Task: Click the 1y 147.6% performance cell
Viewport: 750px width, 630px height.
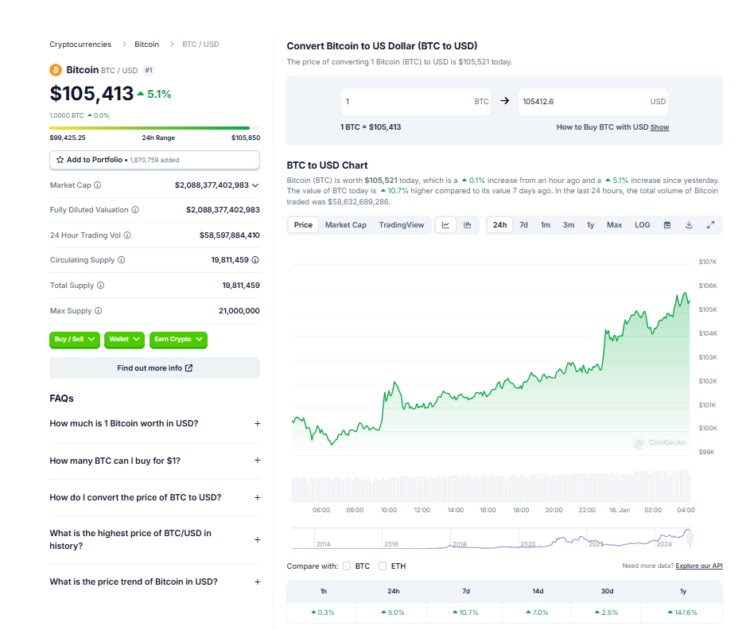Action: click(683, 612)
